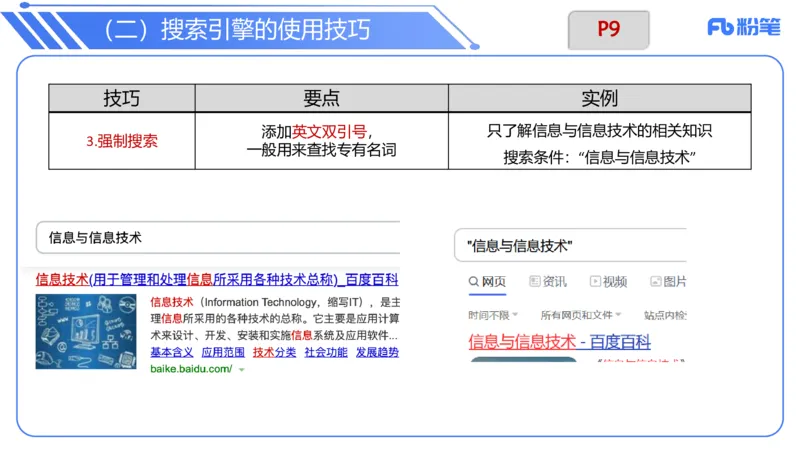Open the 应用范围 sublink
The width and height of the screenshot is (800, 450).
223,352
